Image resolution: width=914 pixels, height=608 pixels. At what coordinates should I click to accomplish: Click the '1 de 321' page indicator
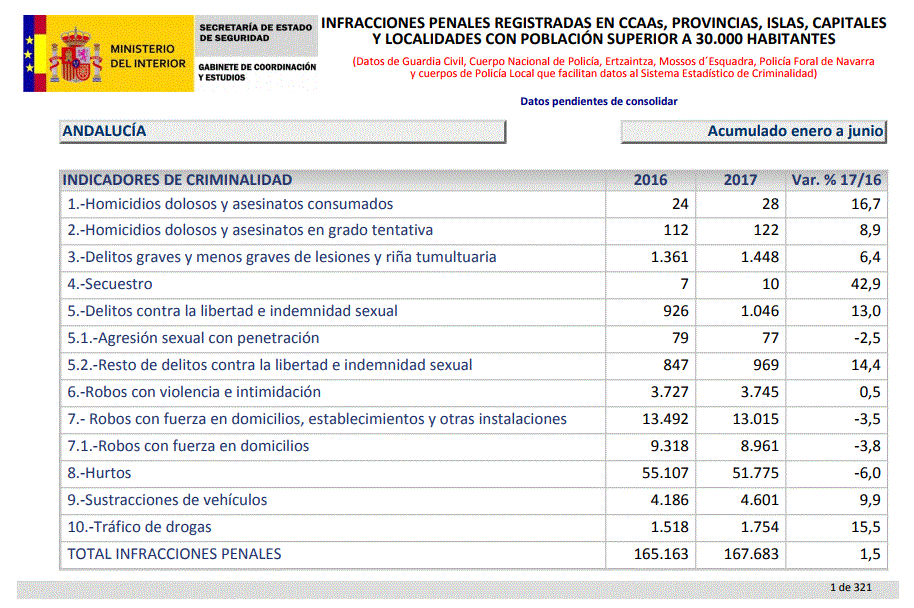tap(850, 587)
